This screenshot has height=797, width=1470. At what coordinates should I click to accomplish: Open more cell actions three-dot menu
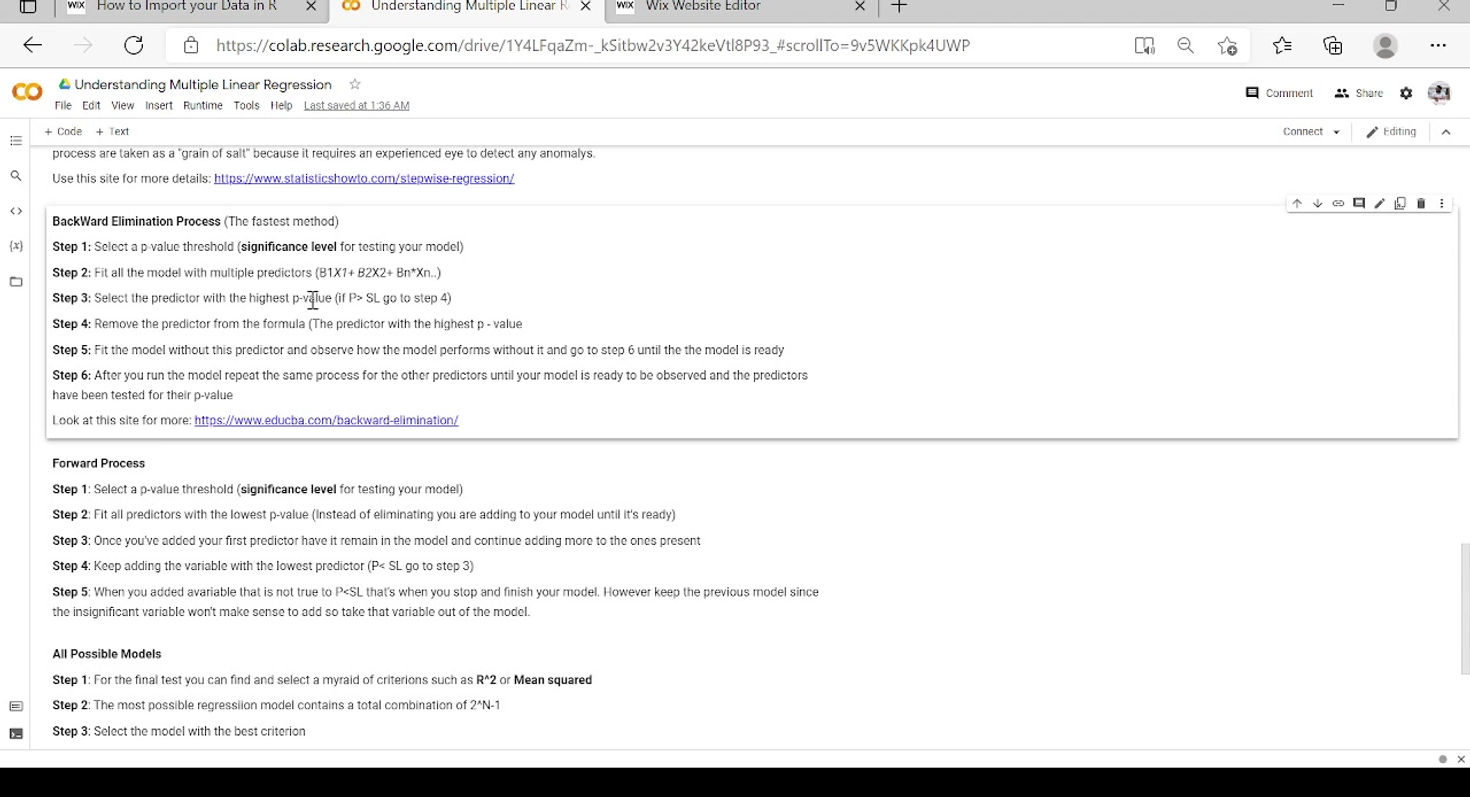click(x=1442, y=204)
